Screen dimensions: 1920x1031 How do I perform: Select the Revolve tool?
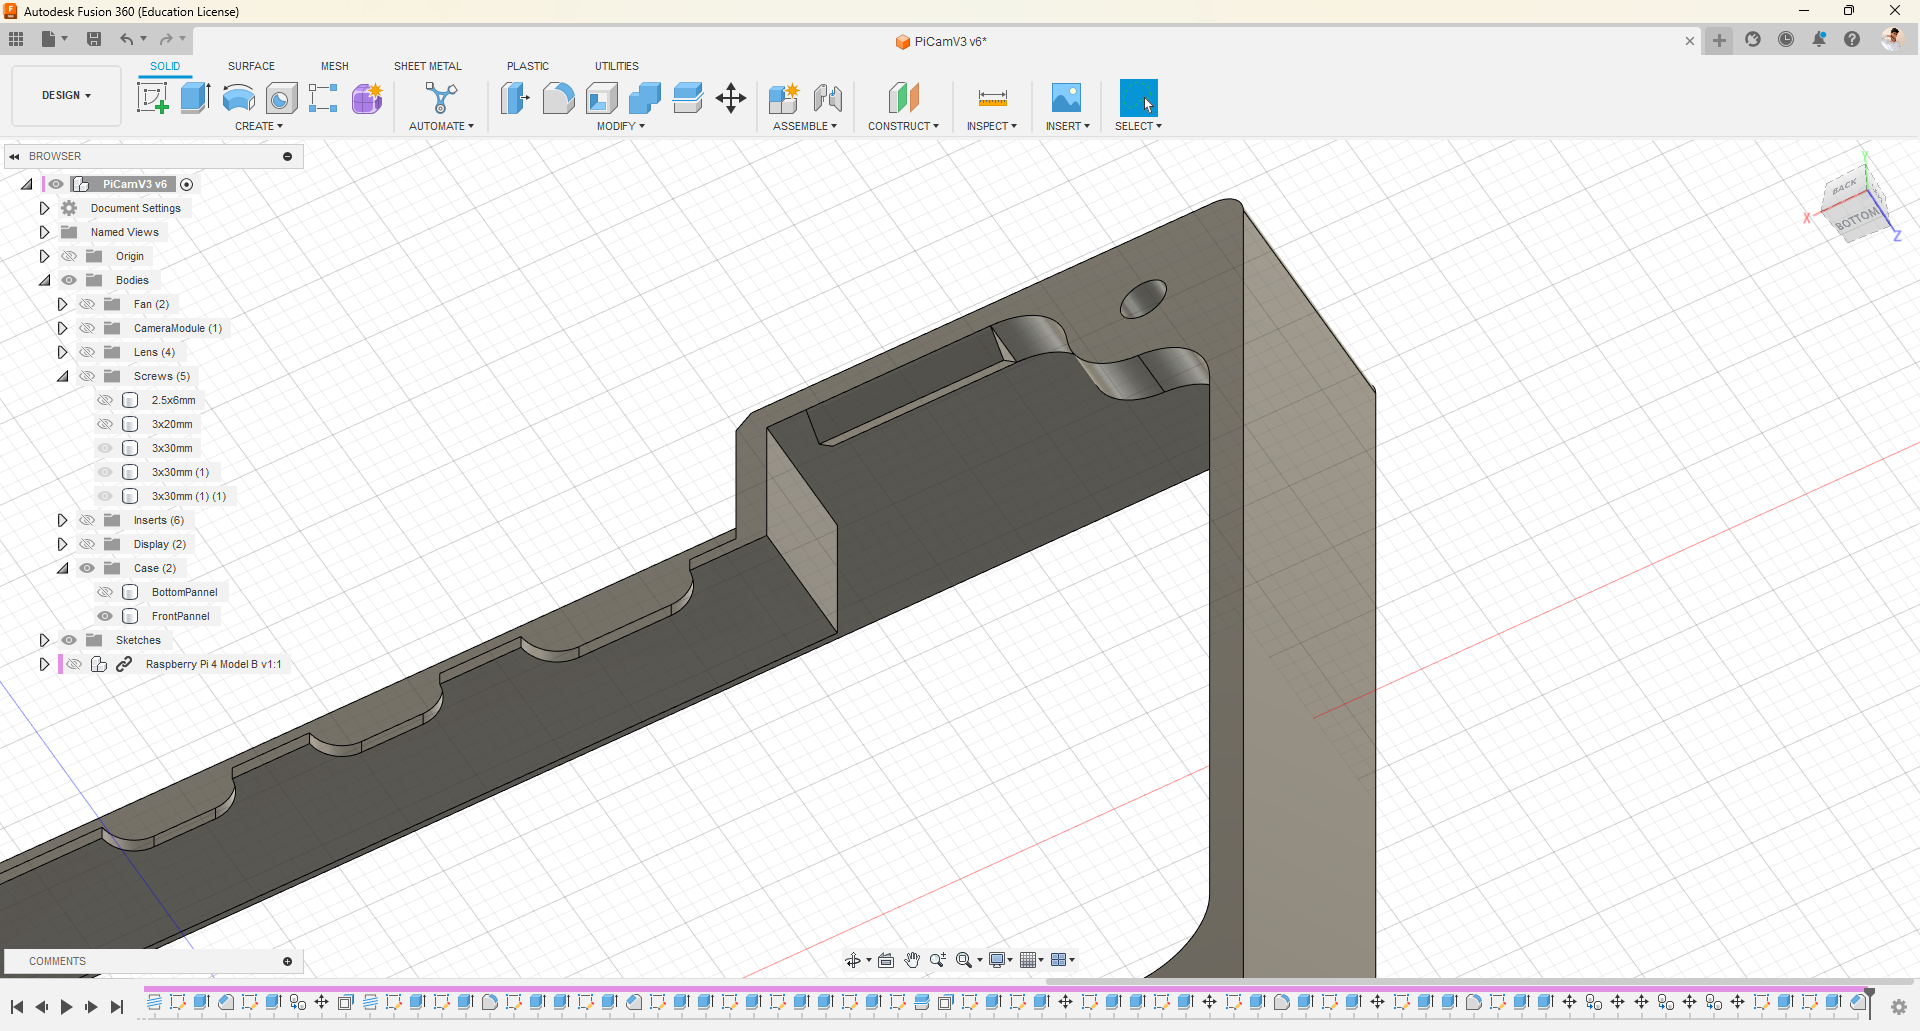tap(238, 98)
